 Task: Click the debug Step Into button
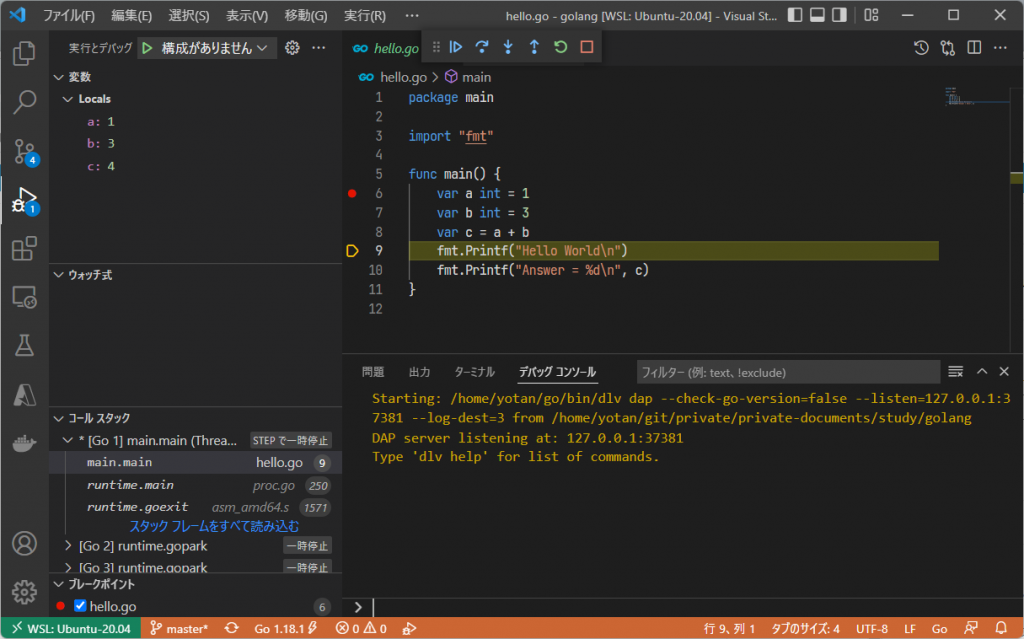click(x=508, y=47)
